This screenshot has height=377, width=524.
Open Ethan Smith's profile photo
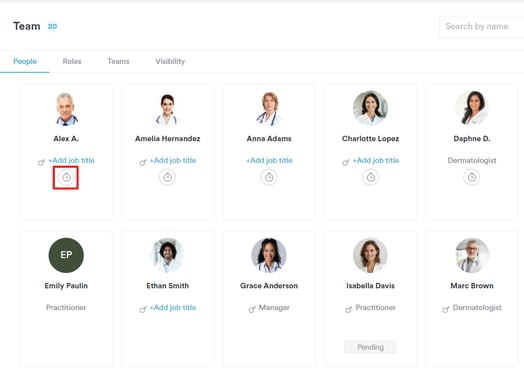point(167,255)
